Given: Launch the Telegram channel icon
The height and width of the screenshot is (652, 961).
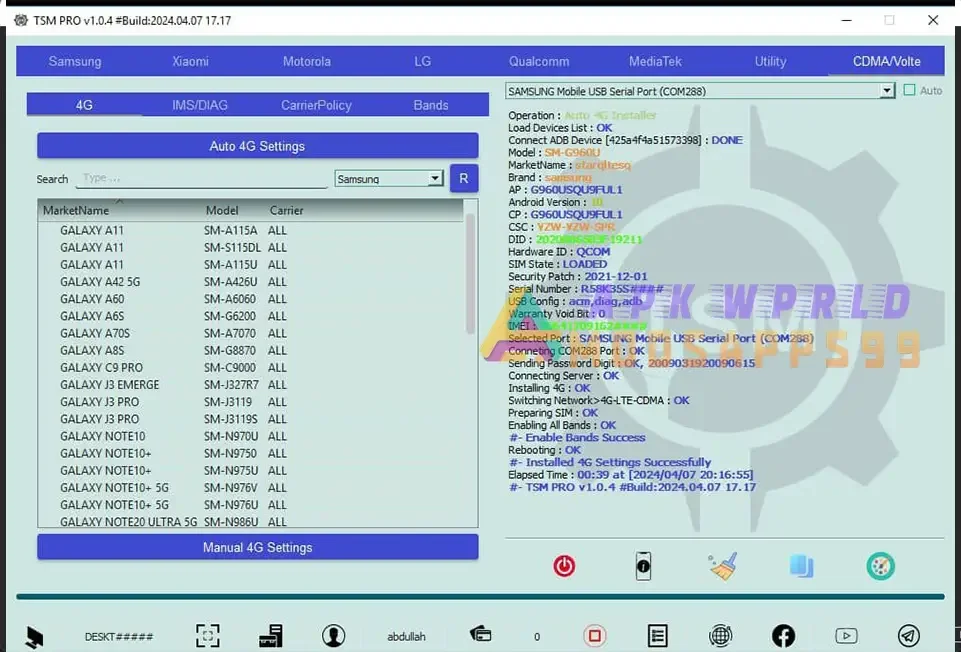Looking at the screenshot, I should [908, 635].
